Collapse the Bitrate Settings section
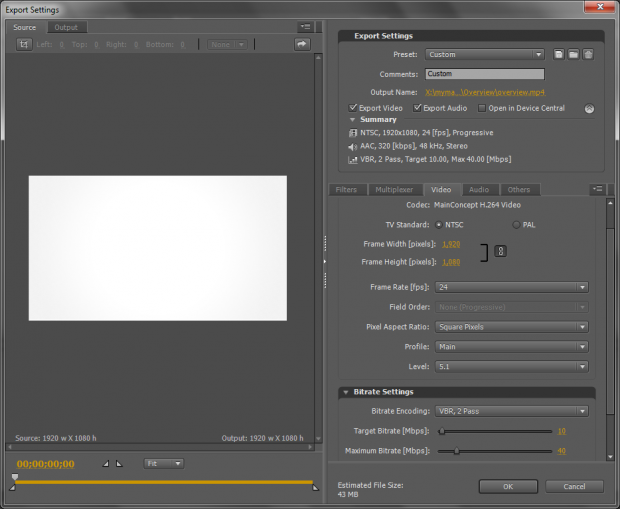The image size is (620, 509). pos(345,392)
